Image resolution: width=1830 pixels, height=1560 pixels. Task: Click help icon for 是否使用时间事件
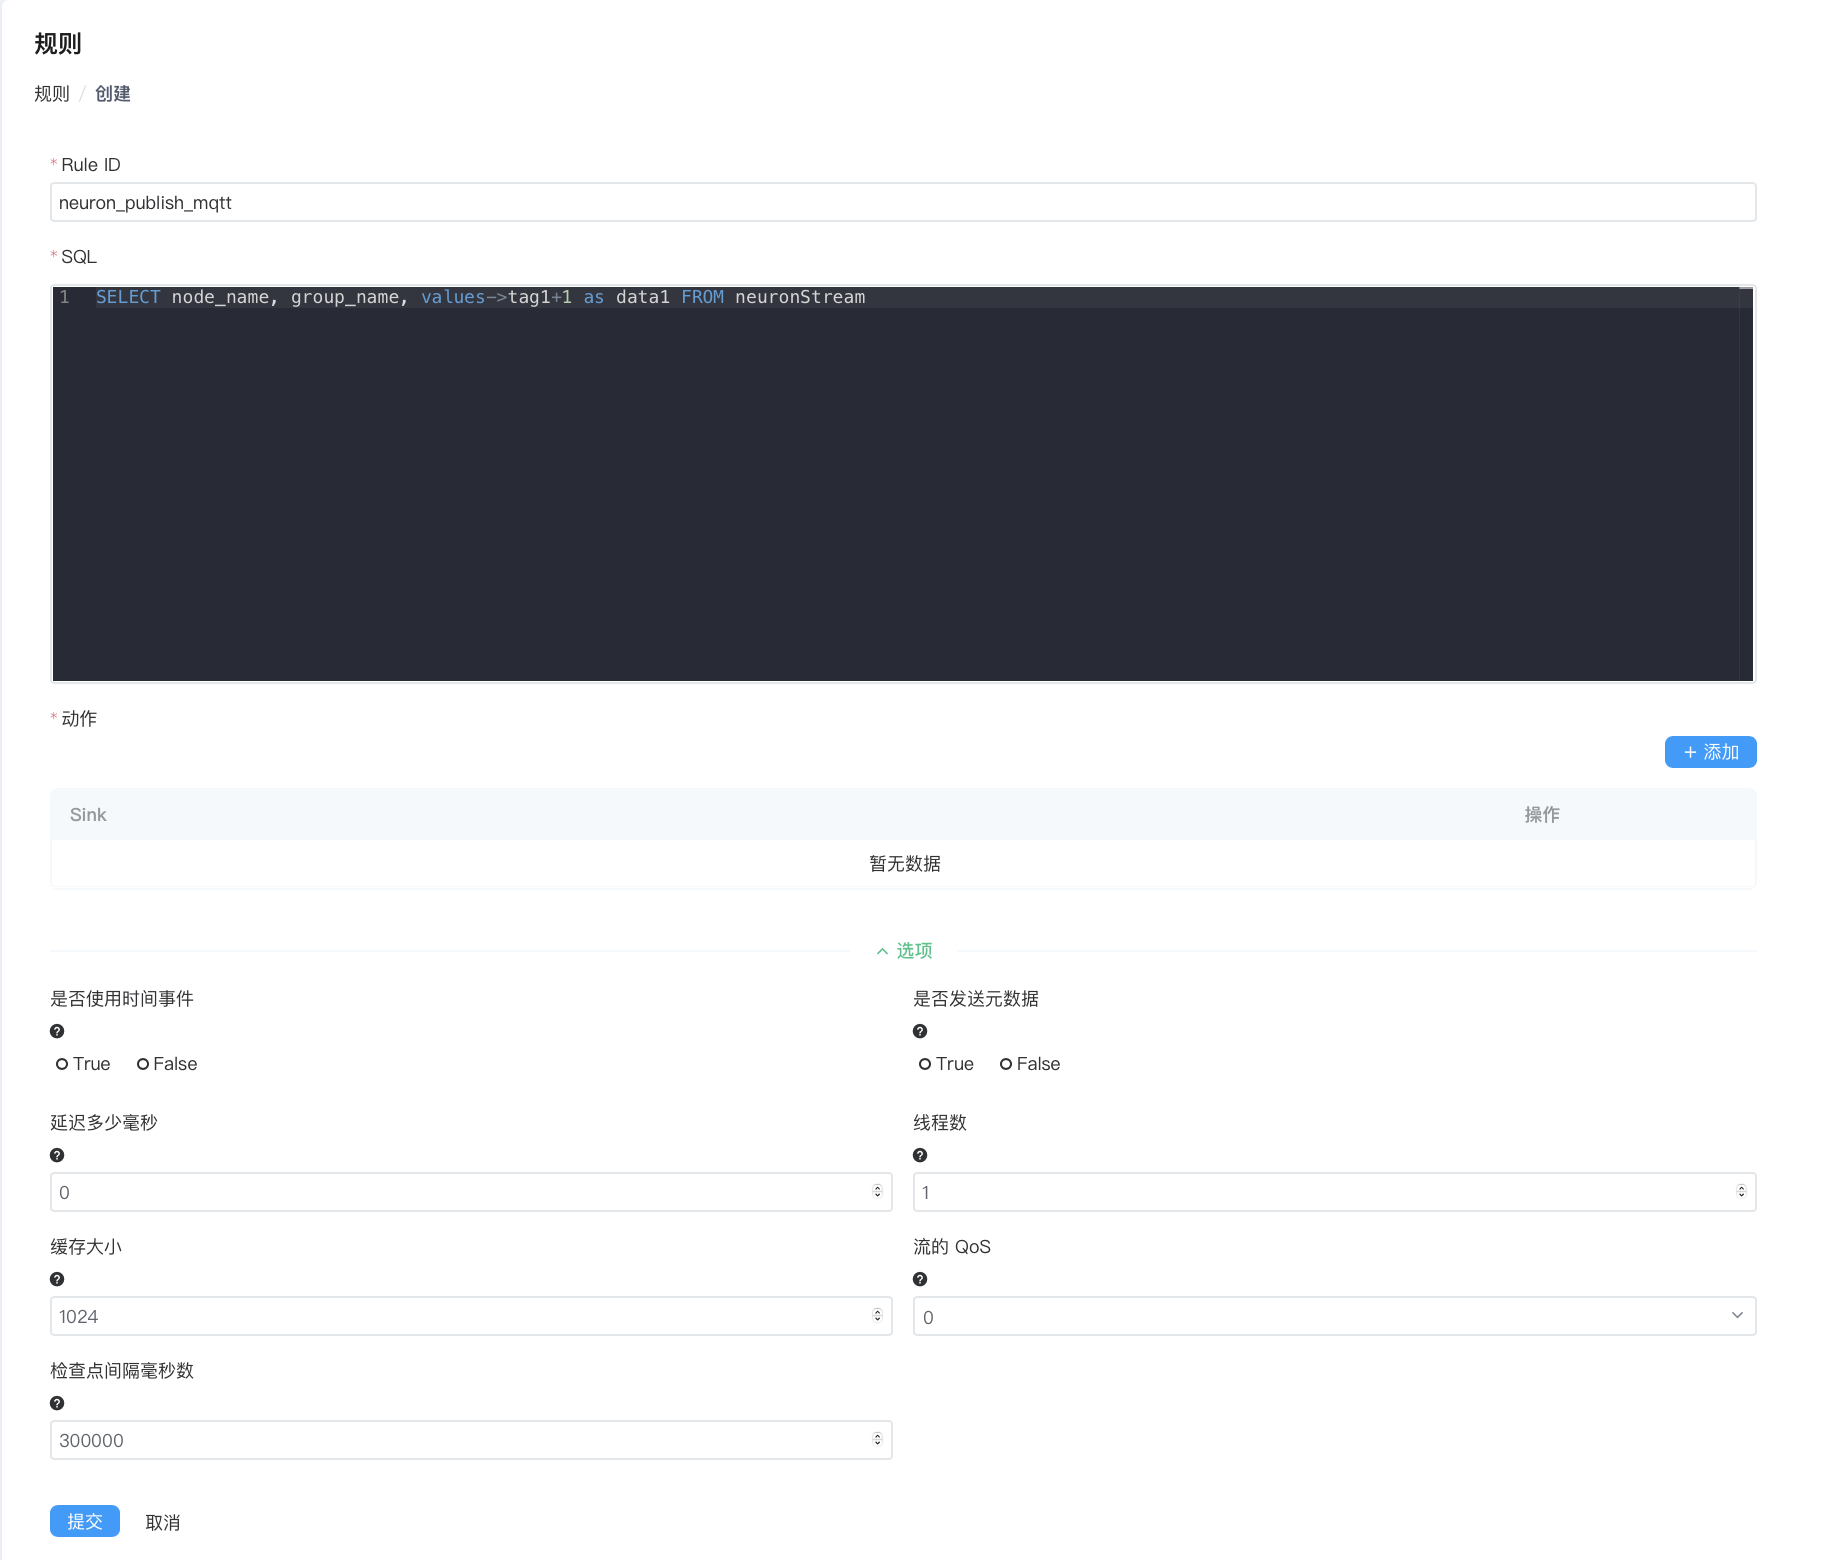57,1031
